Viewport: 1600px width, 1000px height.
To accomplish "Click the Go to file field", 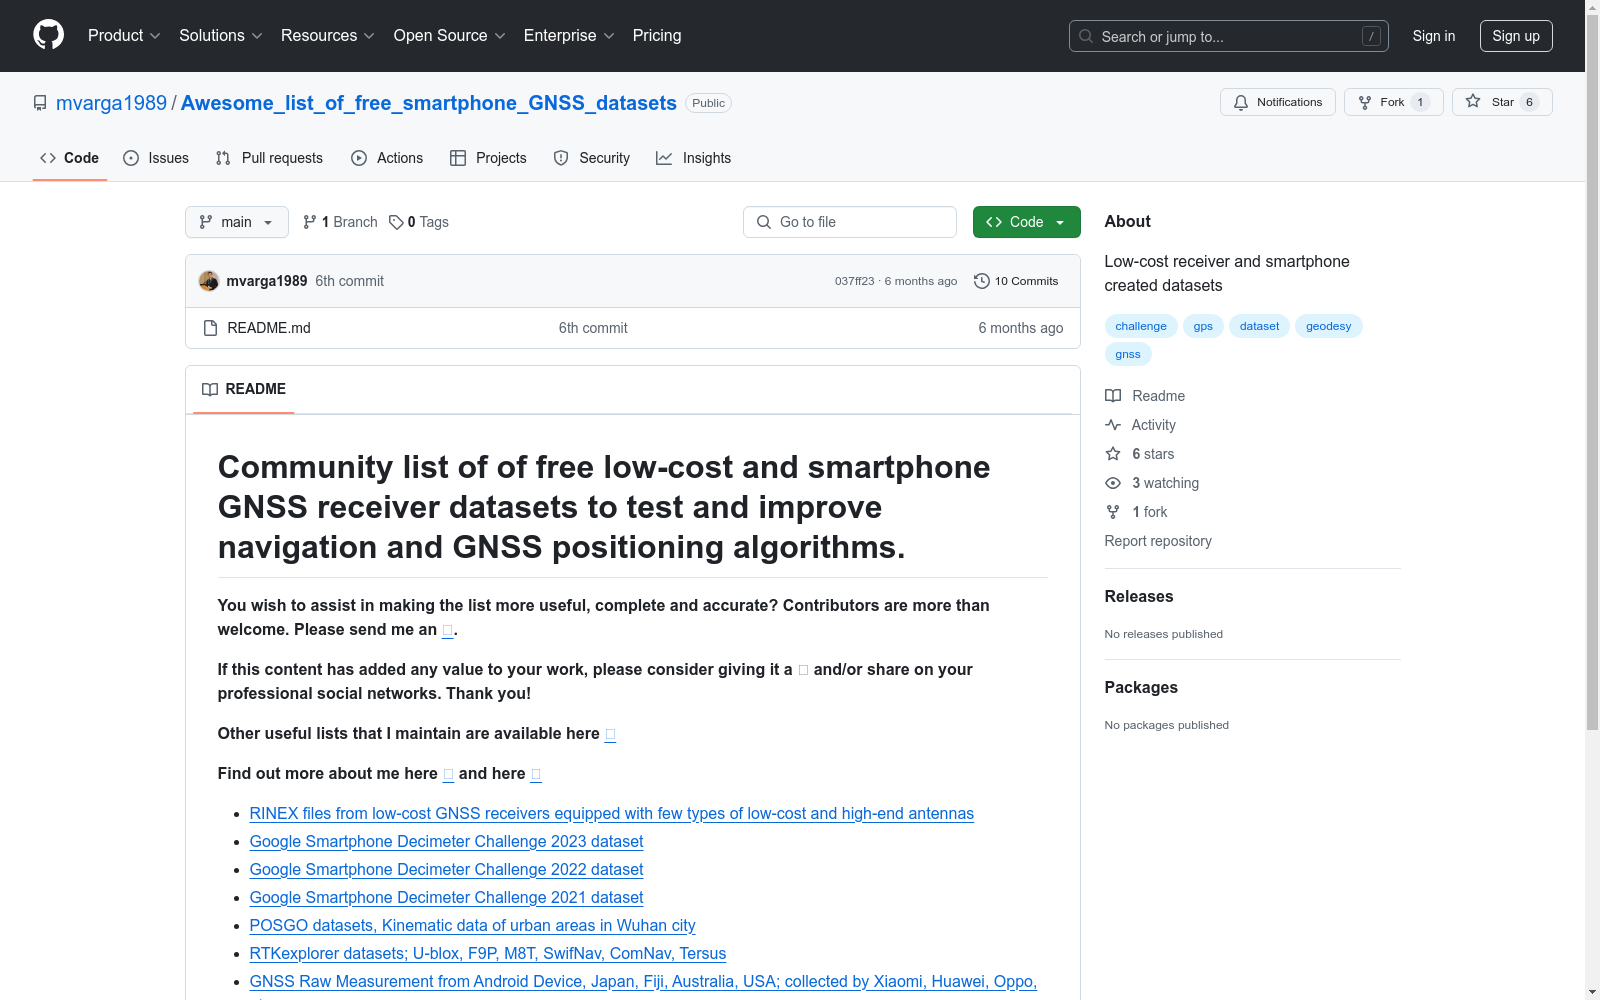I will [x=850, y=222].
